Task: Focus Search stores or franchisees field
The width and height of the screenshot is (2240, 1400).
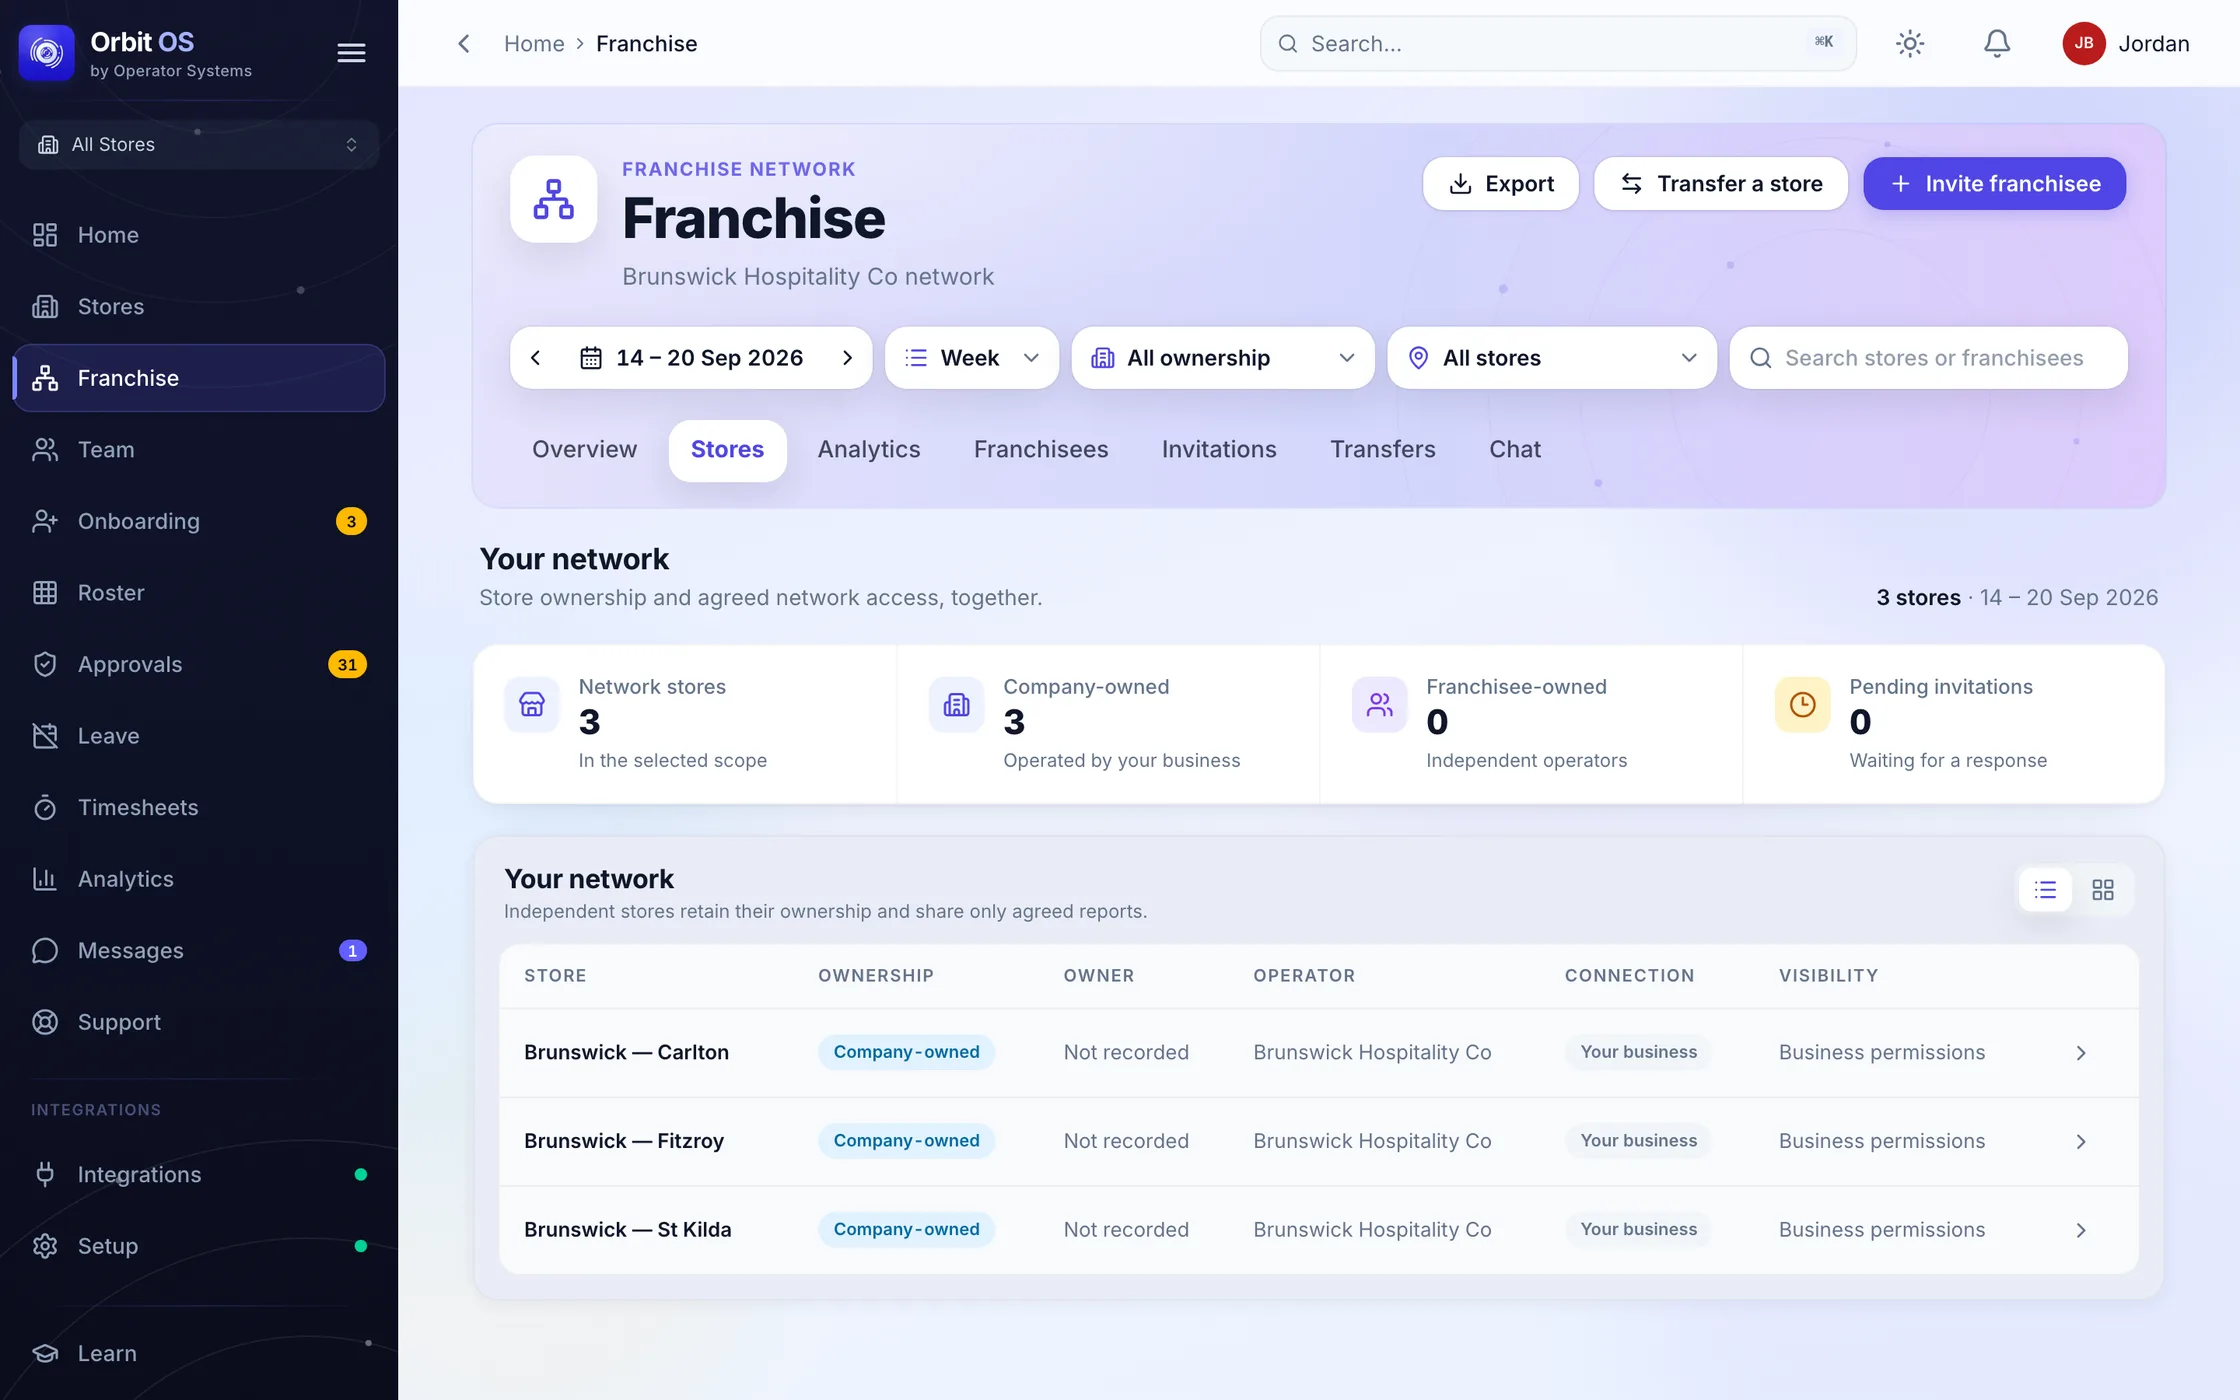Action: click(1929, 358)
